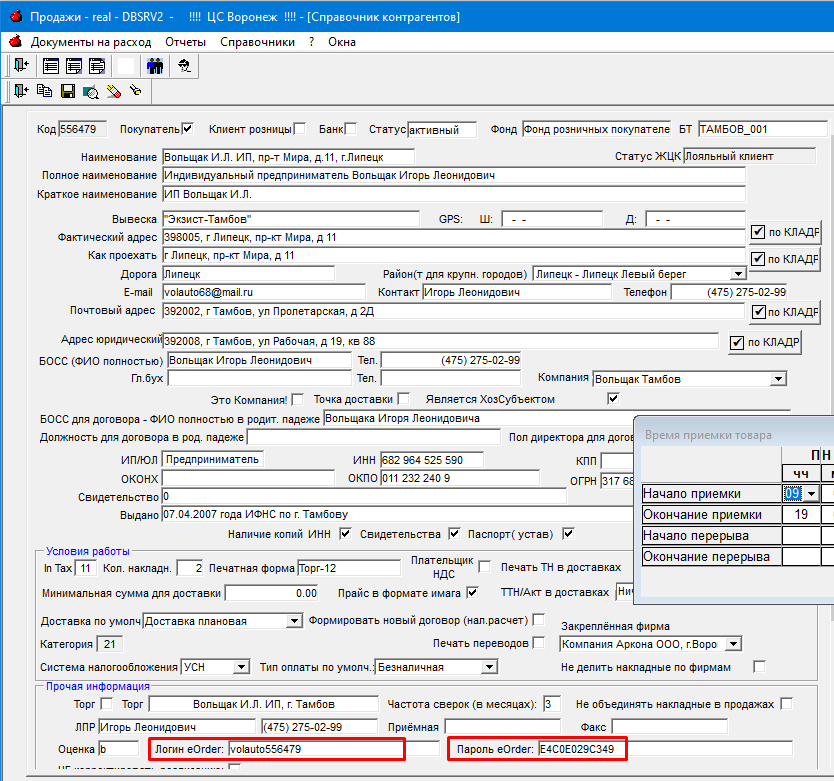Toggle Прайс в формате имага checkbox
The height and width of the screenshot is (781, 834).
pos(472,593)
